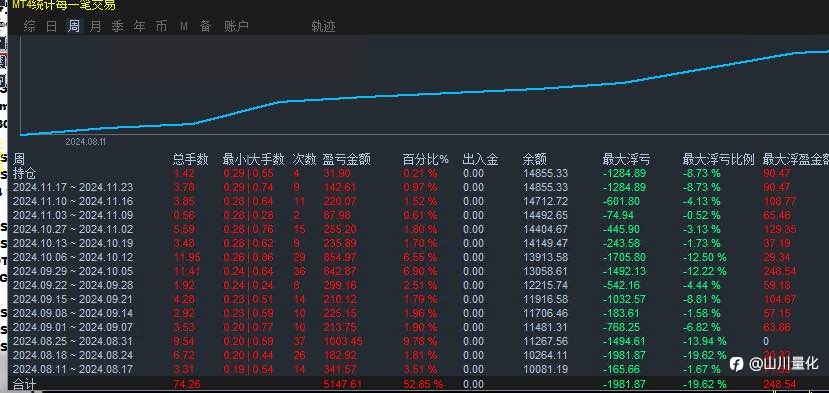829x393 pixels.
Task: Select the M tab
Action: [183, 26]
